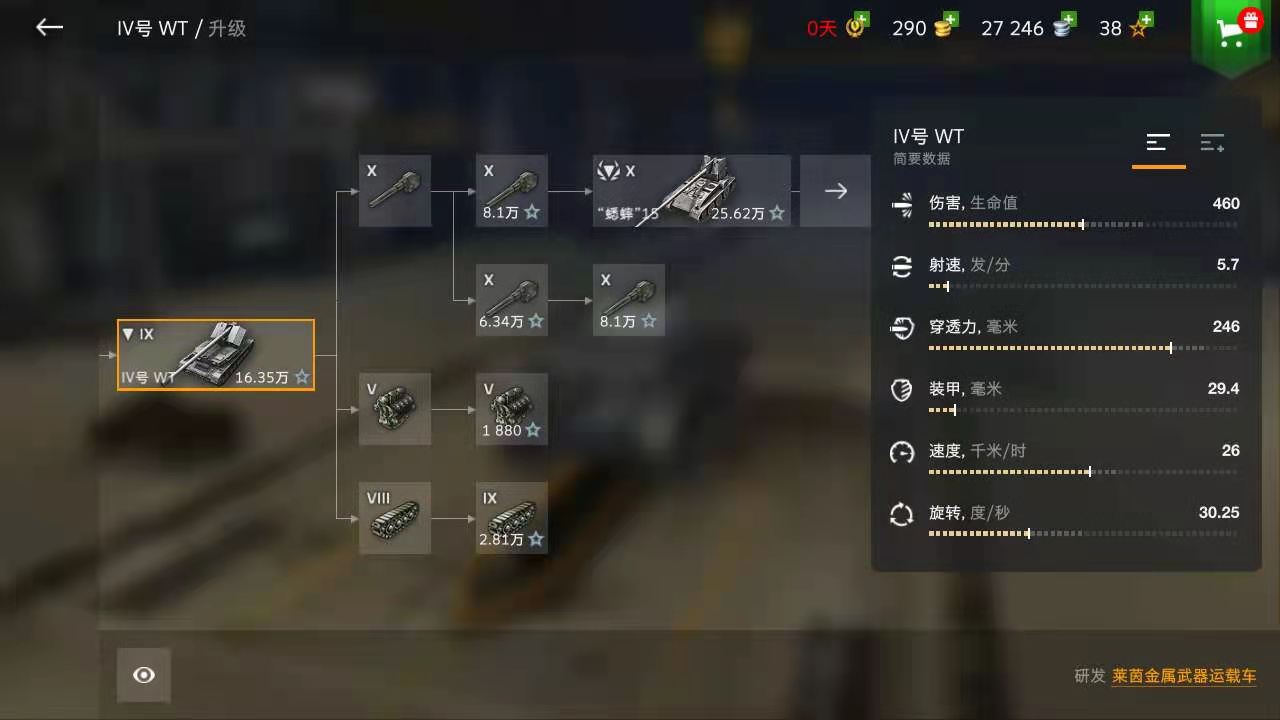This screenshot has width=1280, height=720.
Task: Select the tier X gun costing 6.34万
Action: click(x=511, y=300)
